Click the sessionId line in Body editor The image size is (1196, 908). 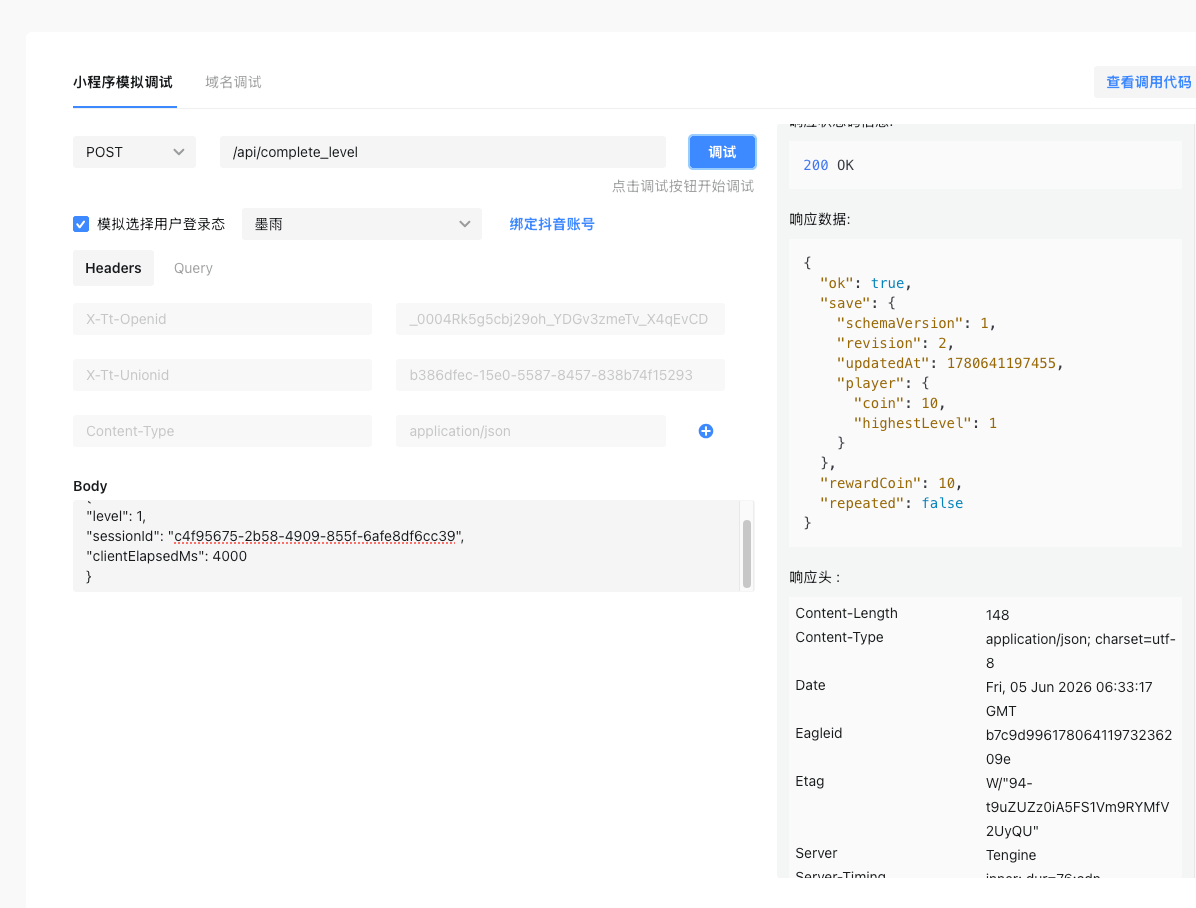pos(275,536)
